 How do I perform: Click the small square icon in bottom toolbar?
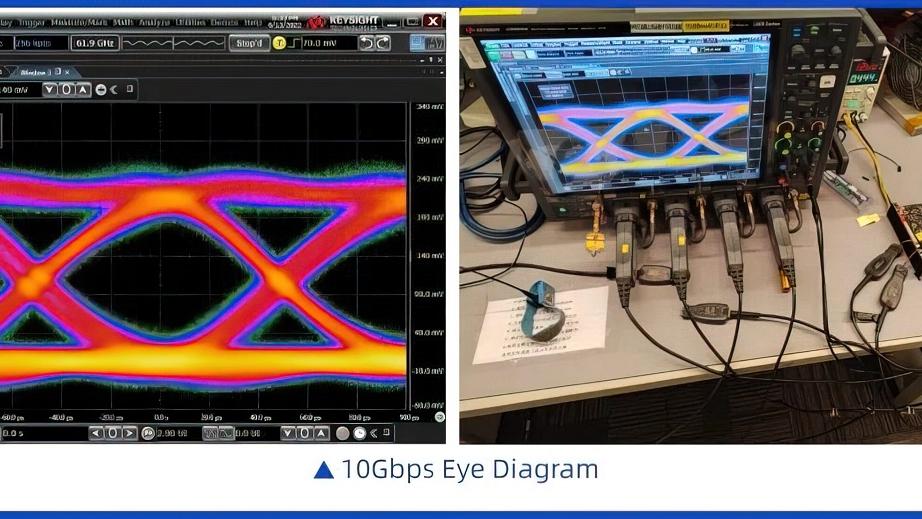[386, 432]
